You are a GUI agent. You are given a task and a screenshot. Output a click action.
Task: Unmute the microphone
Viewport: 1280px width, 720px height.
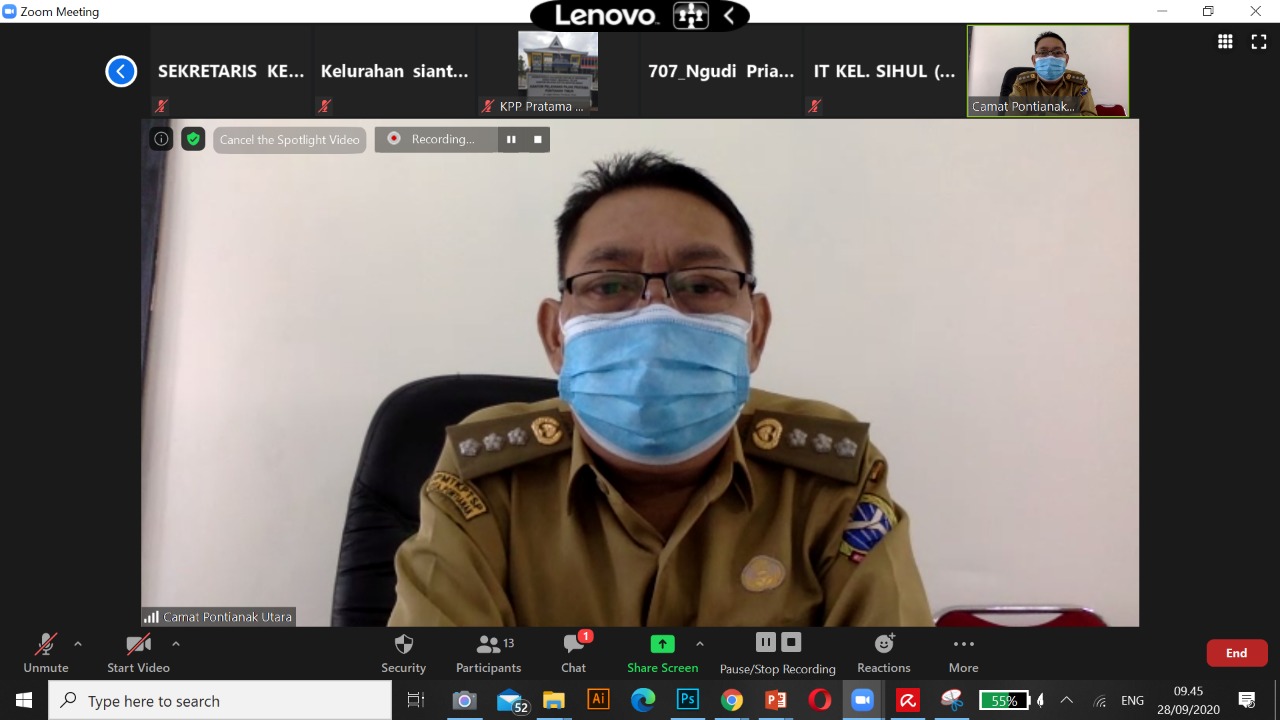tap(46, 652)
